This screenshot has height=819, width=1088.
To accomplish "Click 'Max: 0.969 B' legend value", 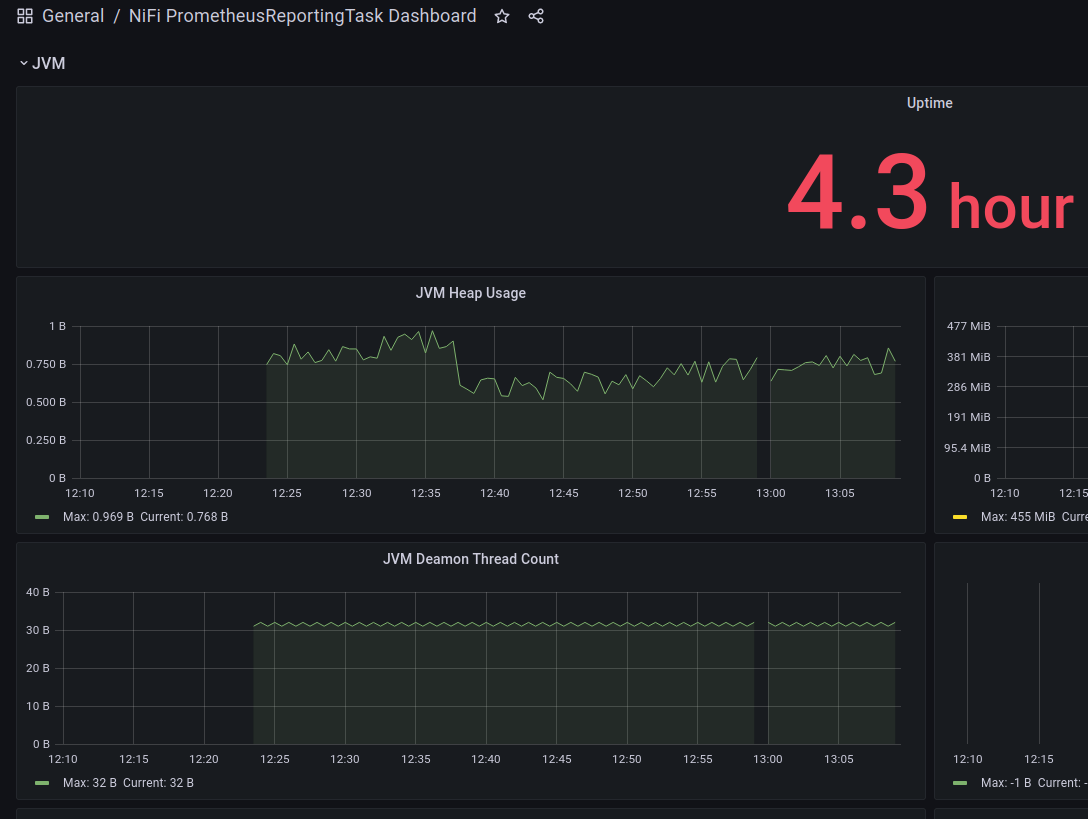I will [99, 517].
